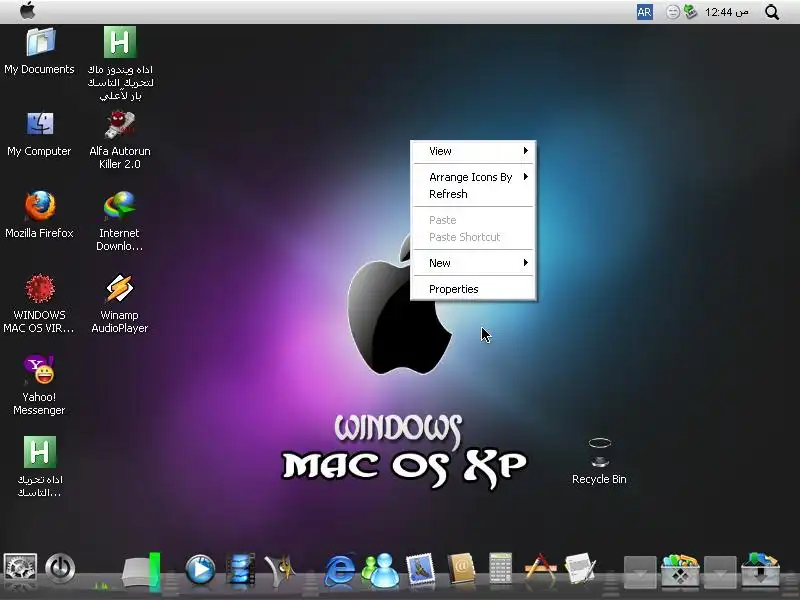Open Arrange Icons By submenu
The image size is (800, 600).
coord(473,177)
